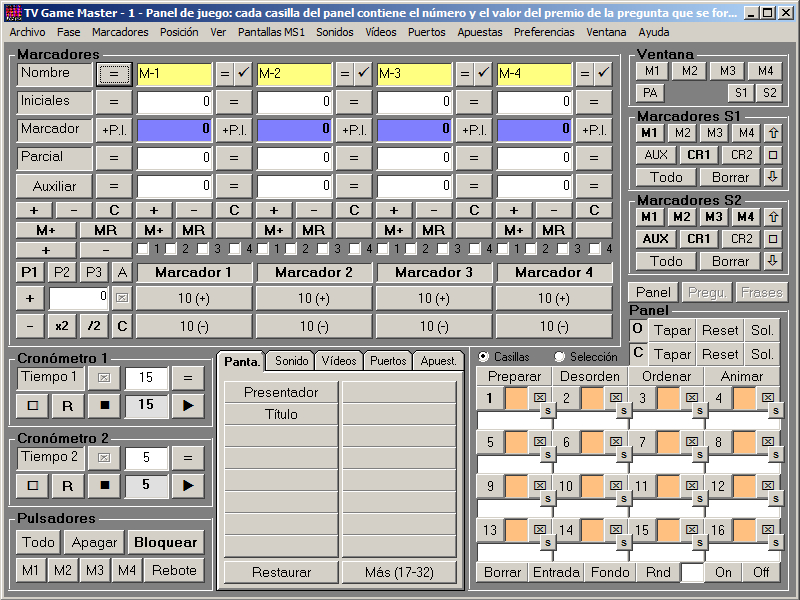
Task: Click the X icon on panel cell 1
Action: tap(540, 397)
